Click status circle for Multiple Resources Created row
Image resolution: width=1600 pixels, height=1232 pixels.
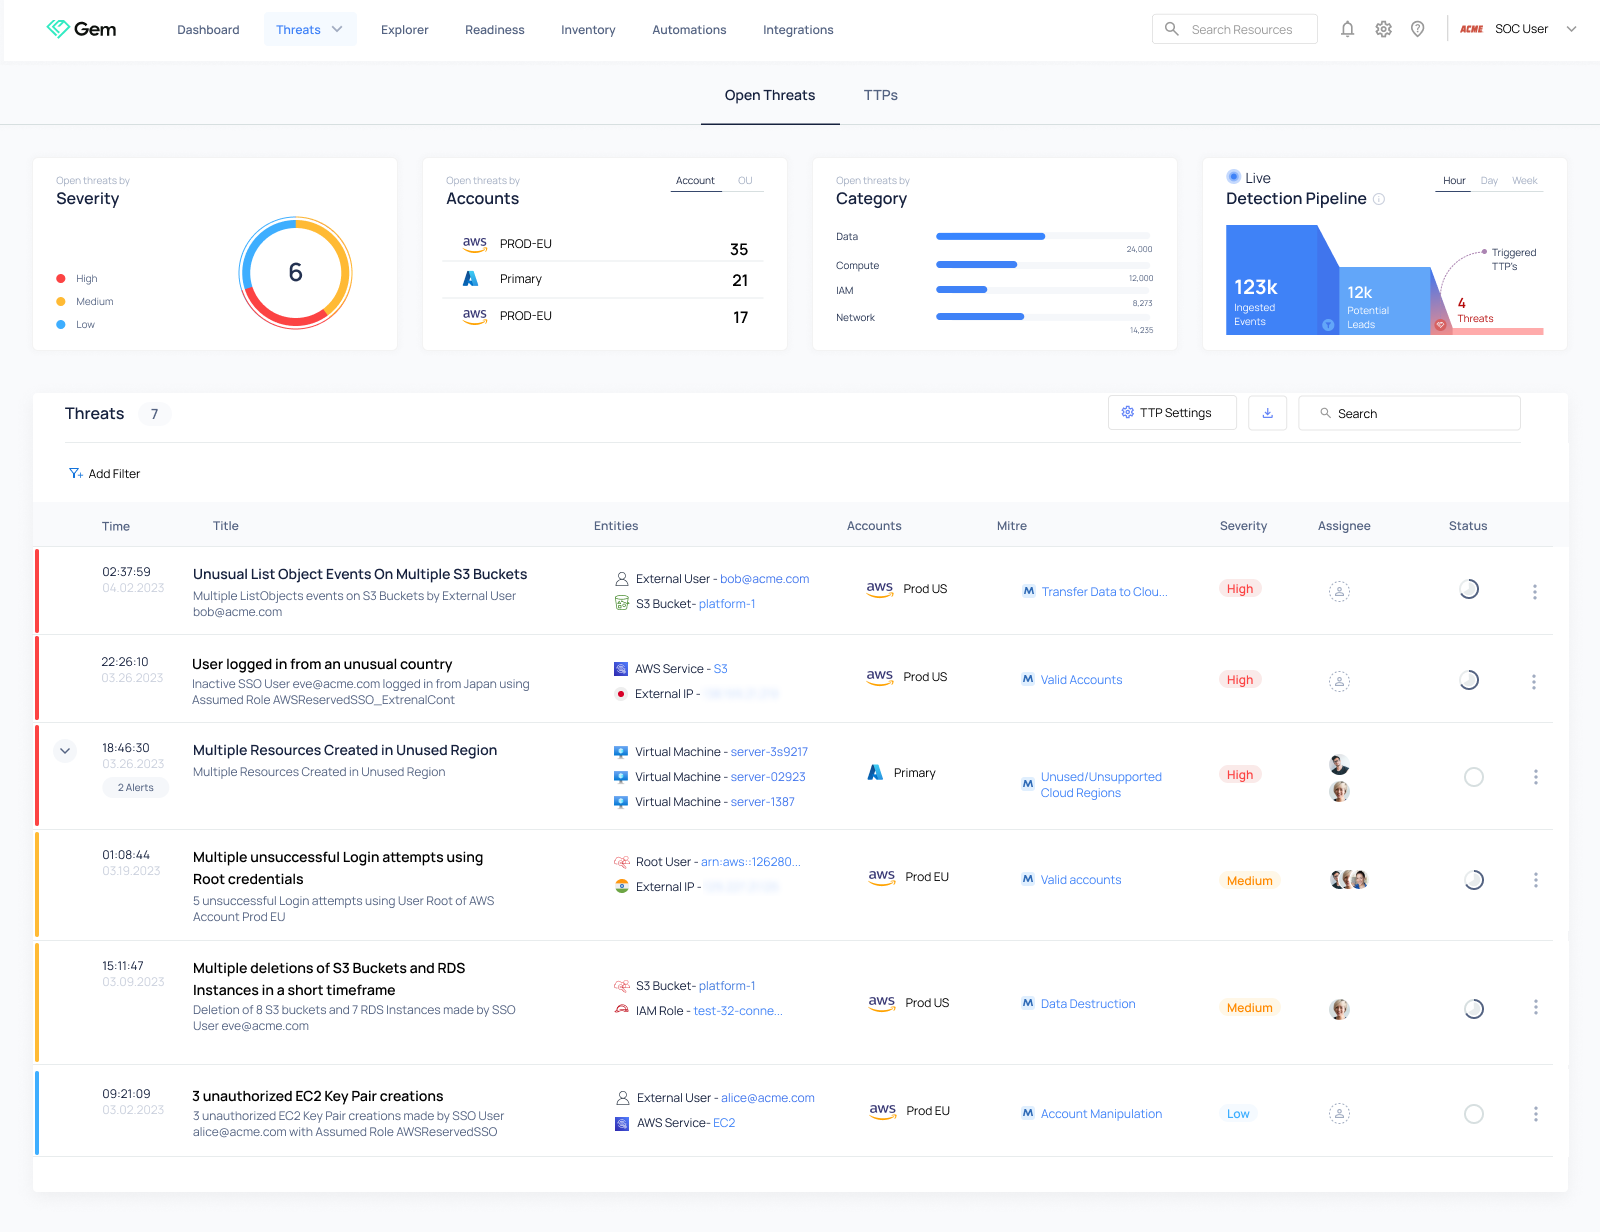(1474, 777)
